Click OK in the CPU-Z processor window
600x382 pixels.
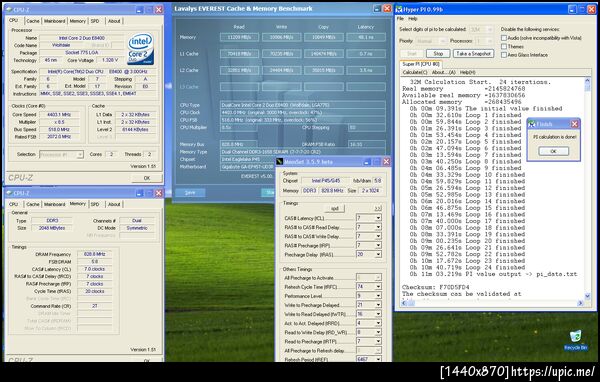click(x=147, y=178)
